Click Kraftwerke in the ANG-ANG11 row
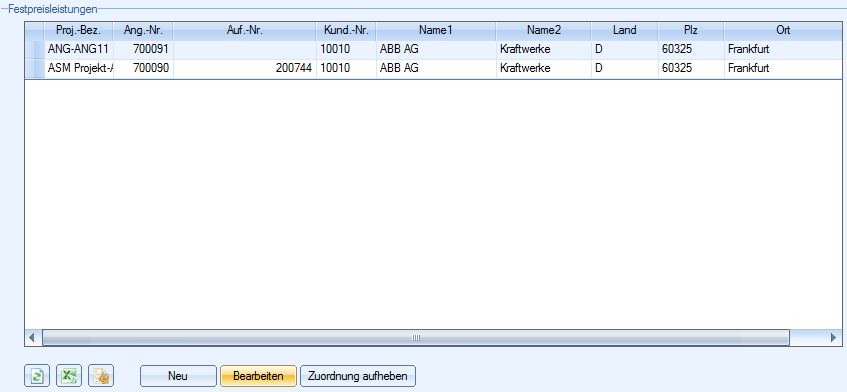The height and width of the screenshot is (392, 847). point(543,50)
